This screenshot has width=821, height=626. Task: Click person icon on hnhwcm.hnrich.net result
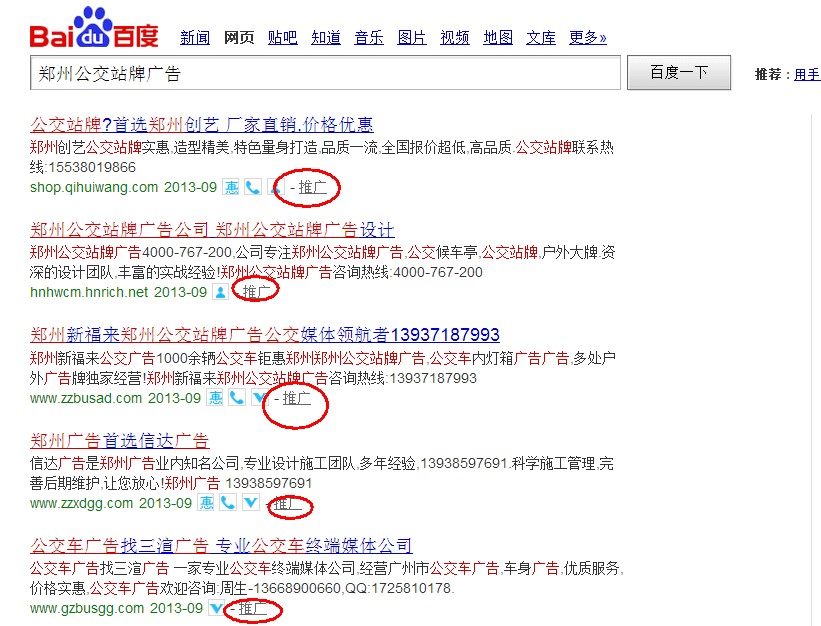pos(220,292)
